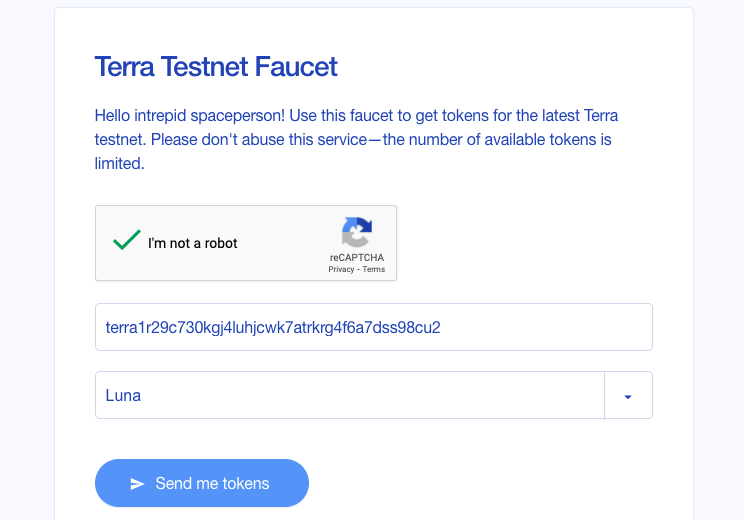Viewport: 744px width, 520px height.
Task: Open the reCAPTCHA Privacy link
Action: (x=341, y=270)
